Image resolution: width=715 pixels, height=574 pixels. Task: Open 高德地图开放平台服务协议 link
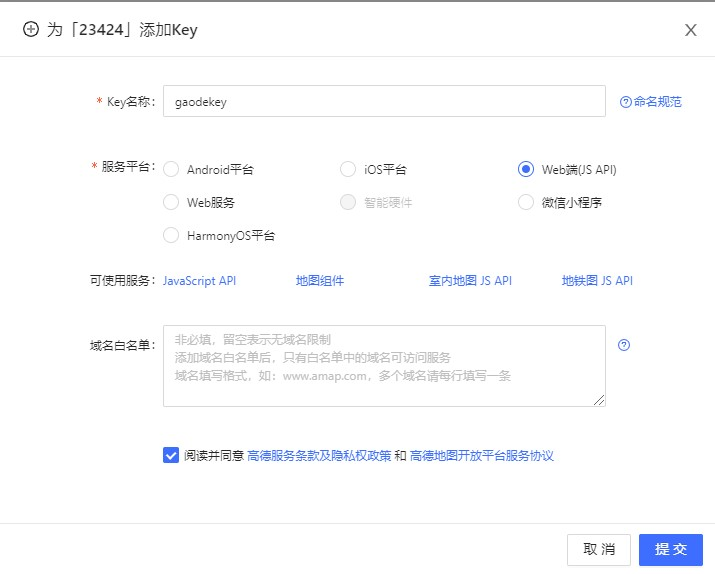coord(482,455)
